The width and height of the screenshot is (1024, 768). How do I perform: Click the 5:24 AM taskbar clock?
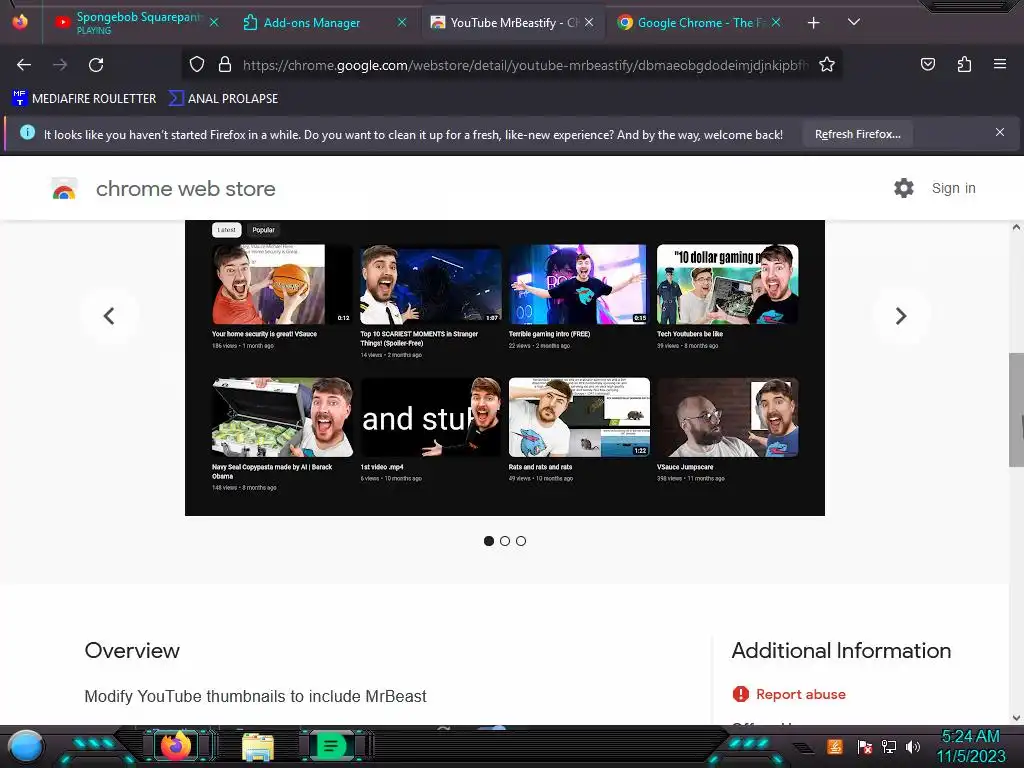pos(970,737)
